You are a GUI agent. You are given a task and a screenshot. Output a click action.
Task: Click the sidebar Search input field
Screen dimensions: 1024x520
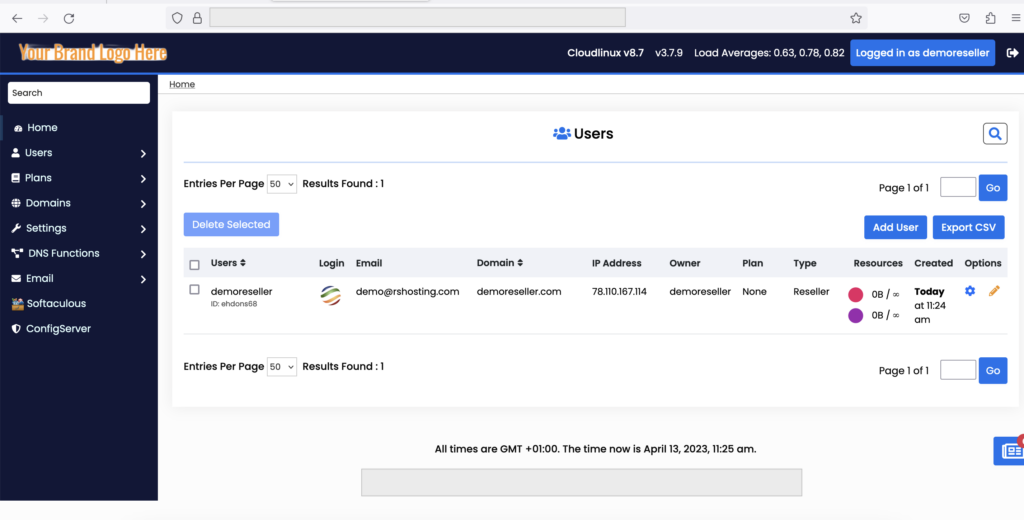pos(79,93)
